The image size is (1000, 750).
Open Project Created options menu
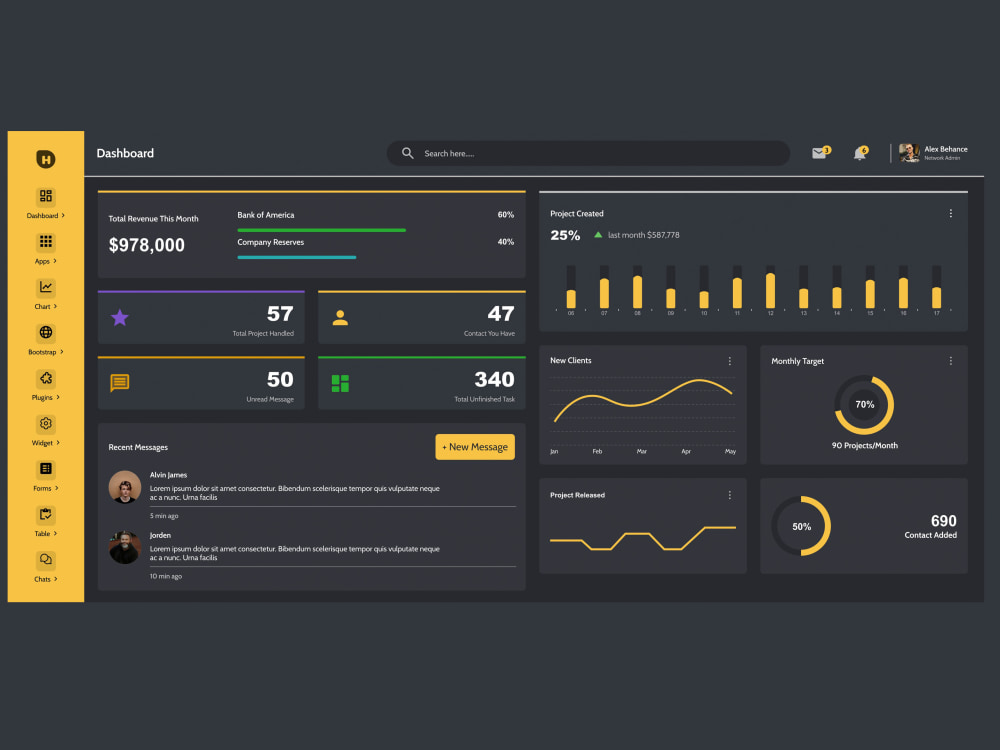tap(950, 214)
